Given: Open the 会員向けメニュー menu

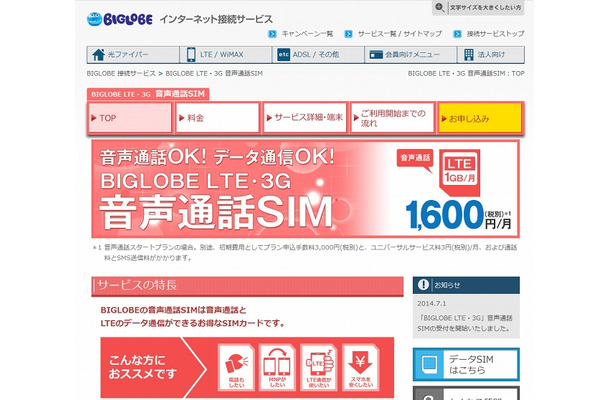Looking at the screenshot, I should pyautogui.click(x=411, y=54).
